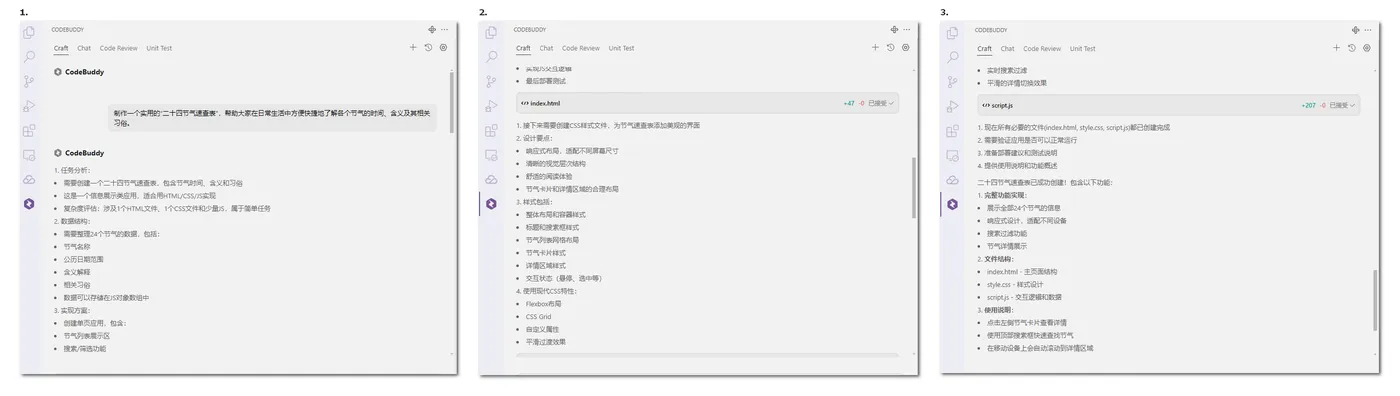Open CodeBuddy settings gear in screenshot 3

click(1366, 47)
